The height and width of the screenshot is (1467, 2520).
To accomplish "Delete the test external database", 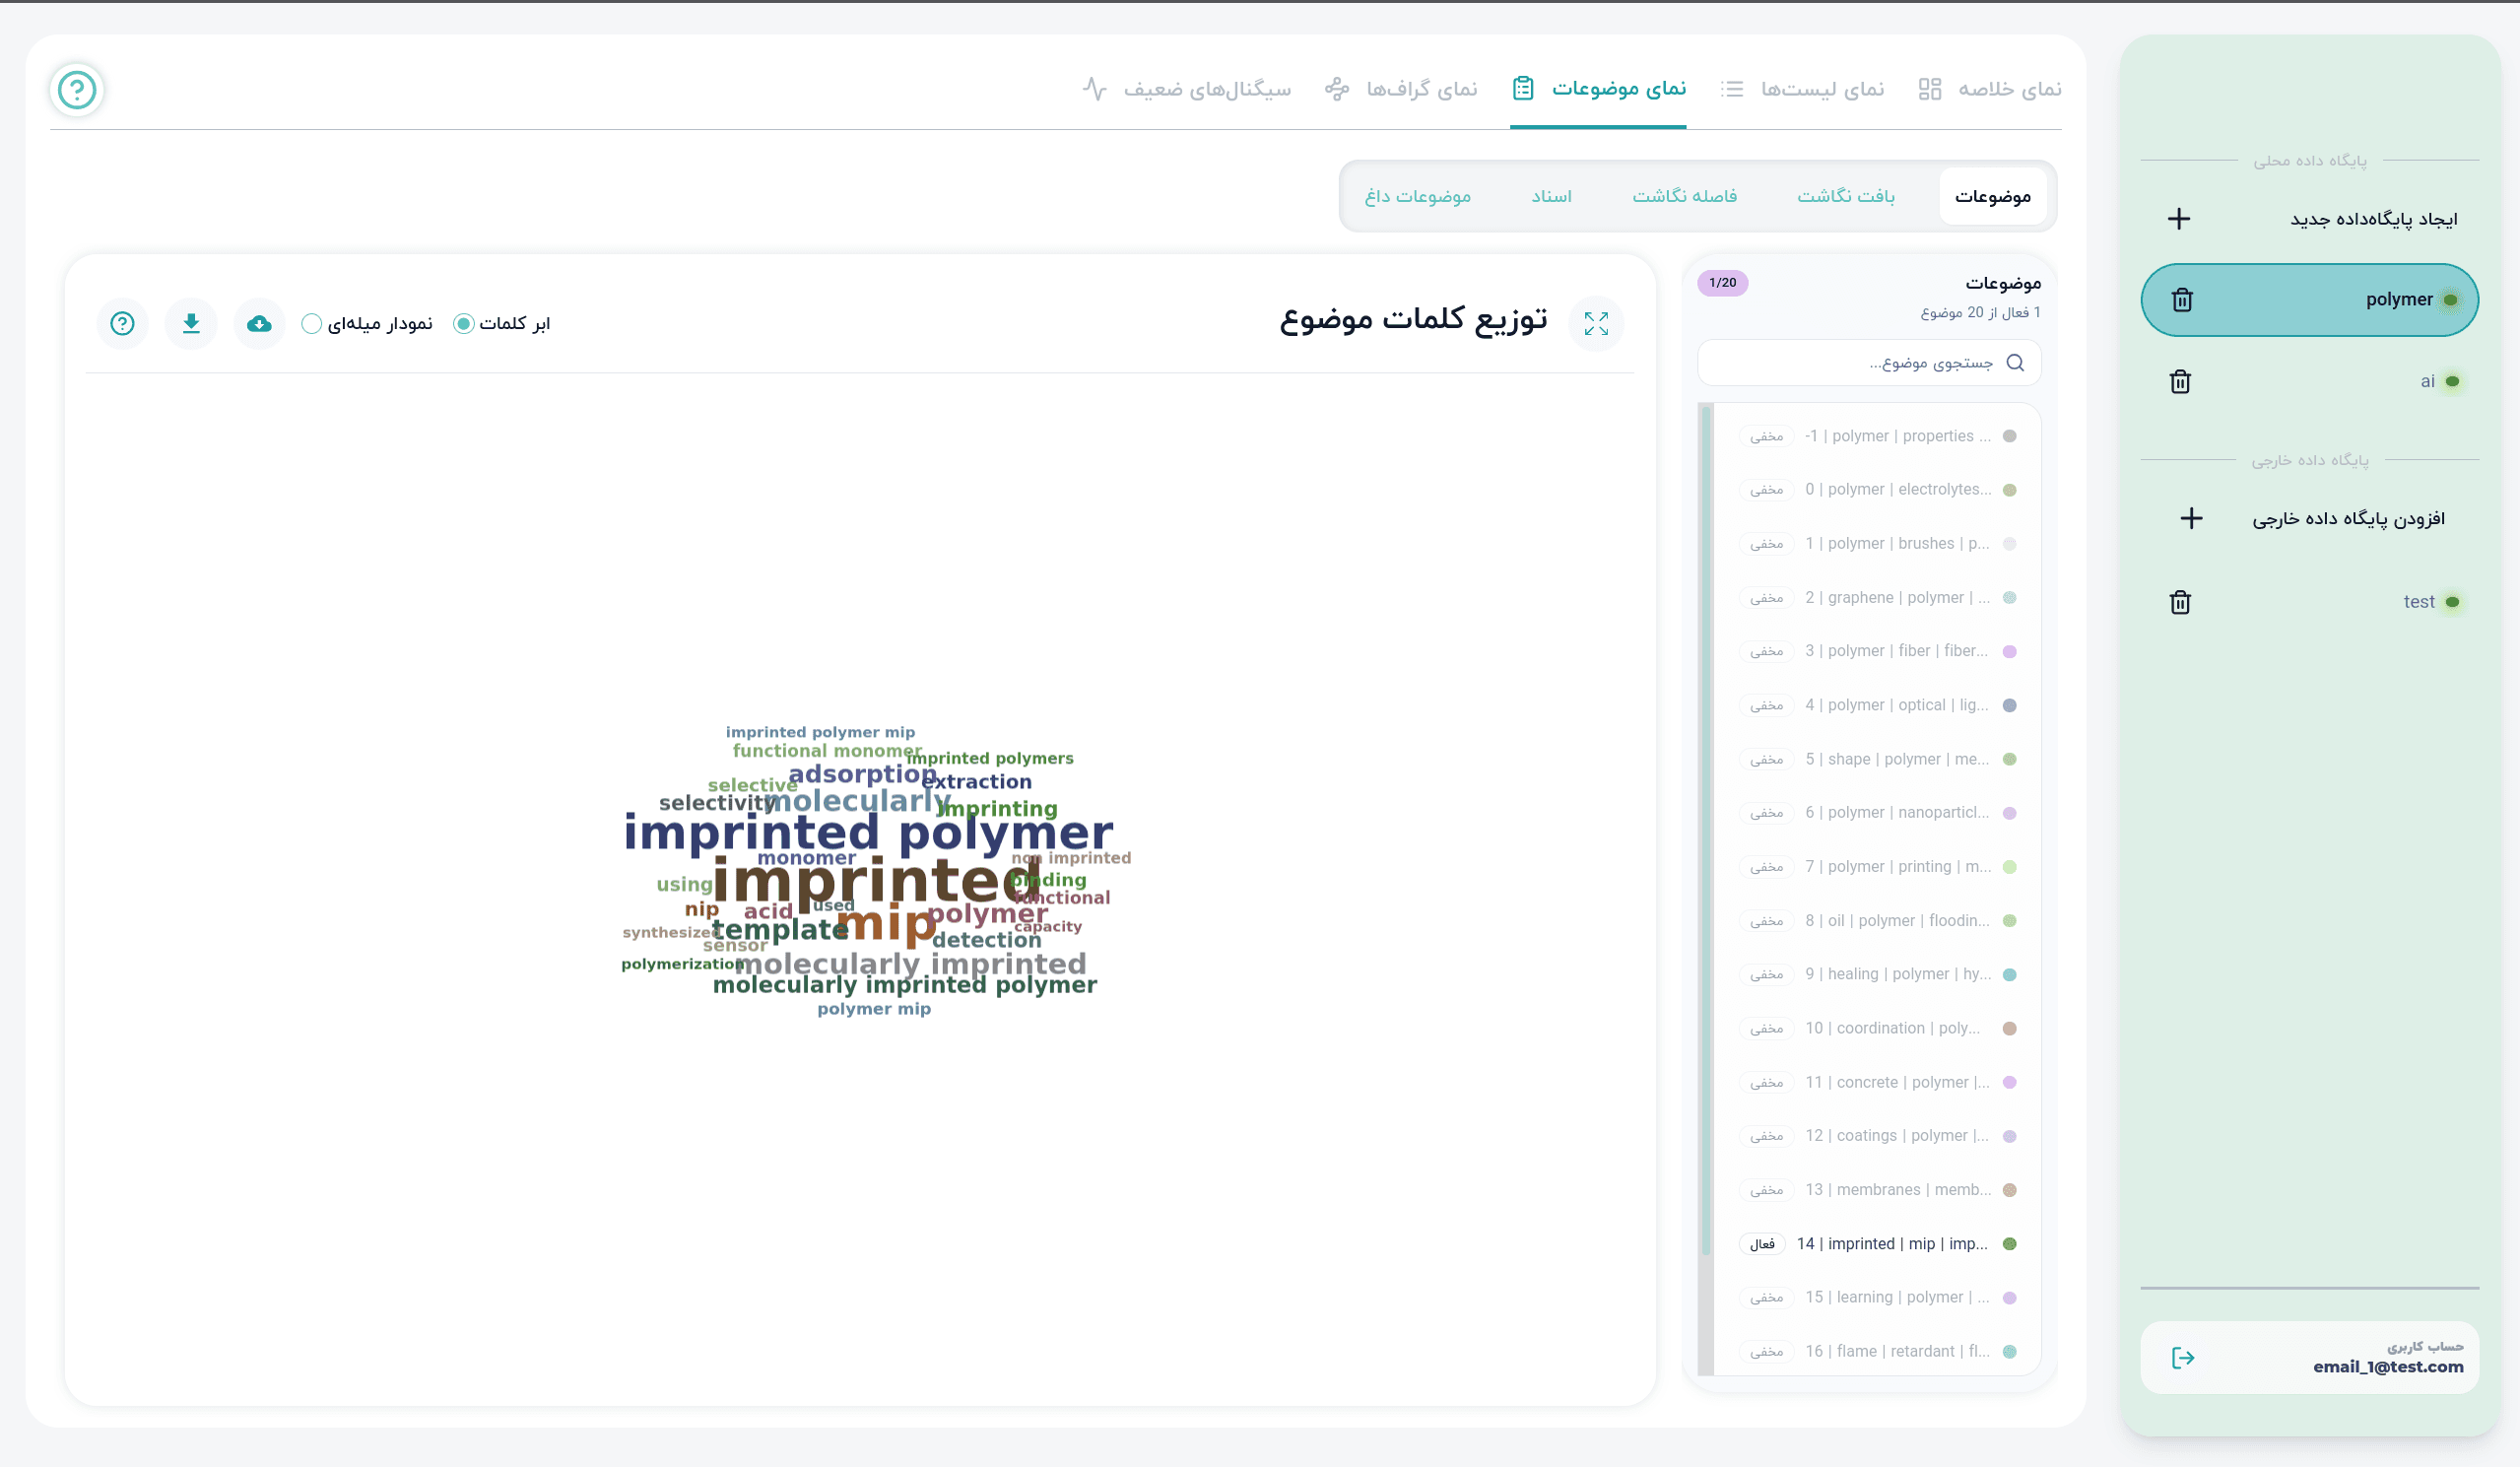I will click(x=2181, y=602).
